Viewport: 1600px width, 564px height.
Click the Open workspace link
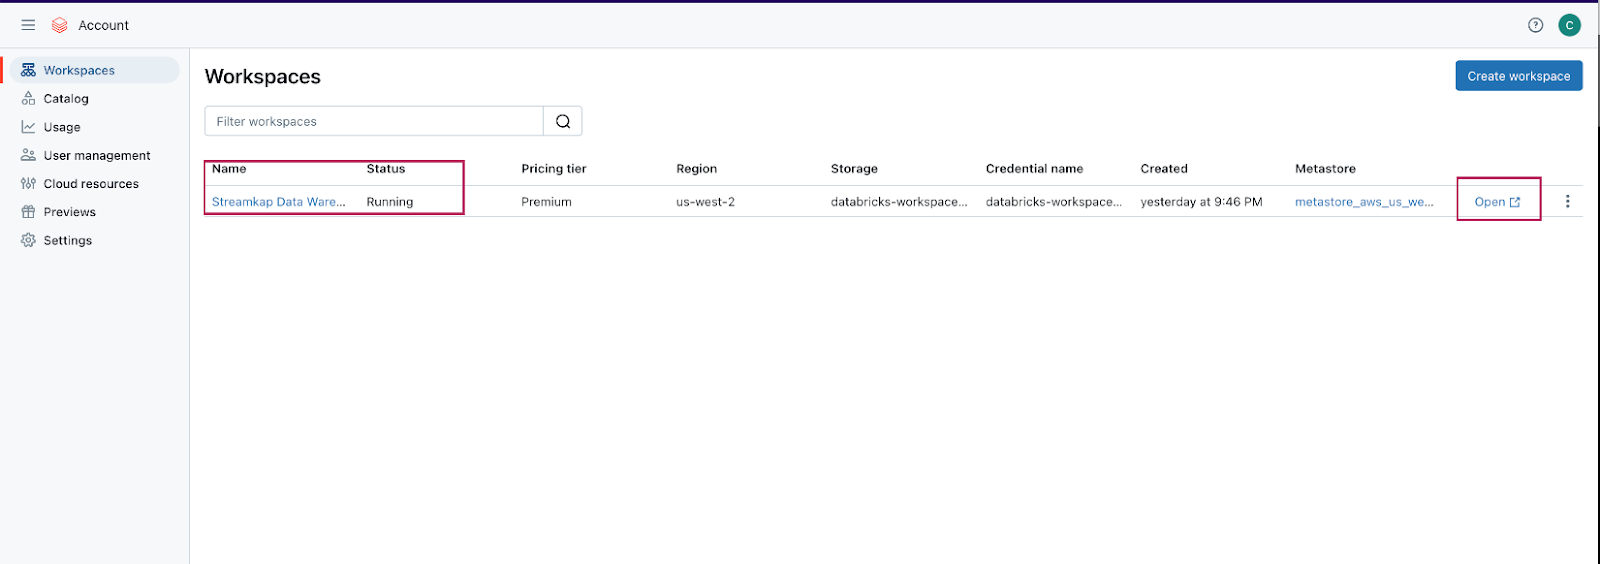pos(1497,202)
